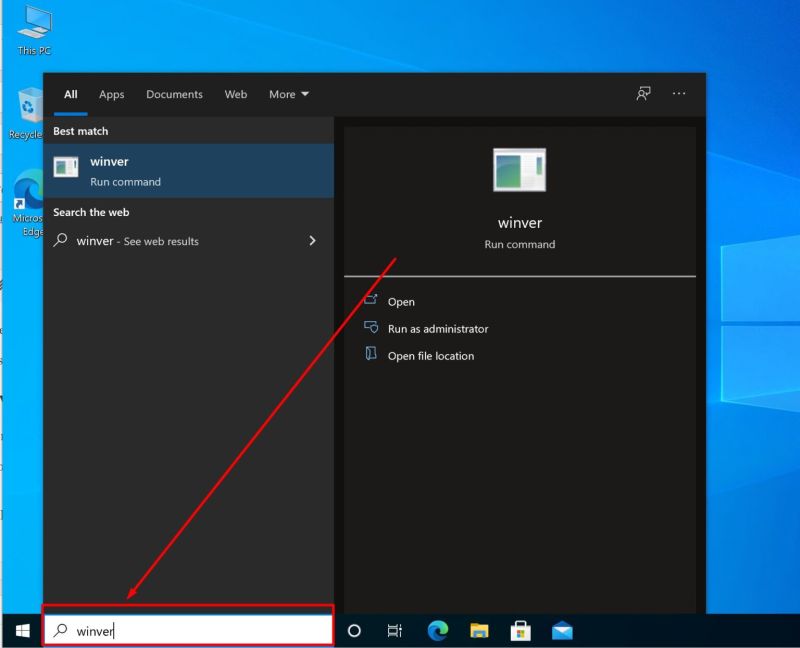Screen dimensions: 800x648
Task: Launch Microsoft Edge from the taskbar
Action: tap(437, 631)
